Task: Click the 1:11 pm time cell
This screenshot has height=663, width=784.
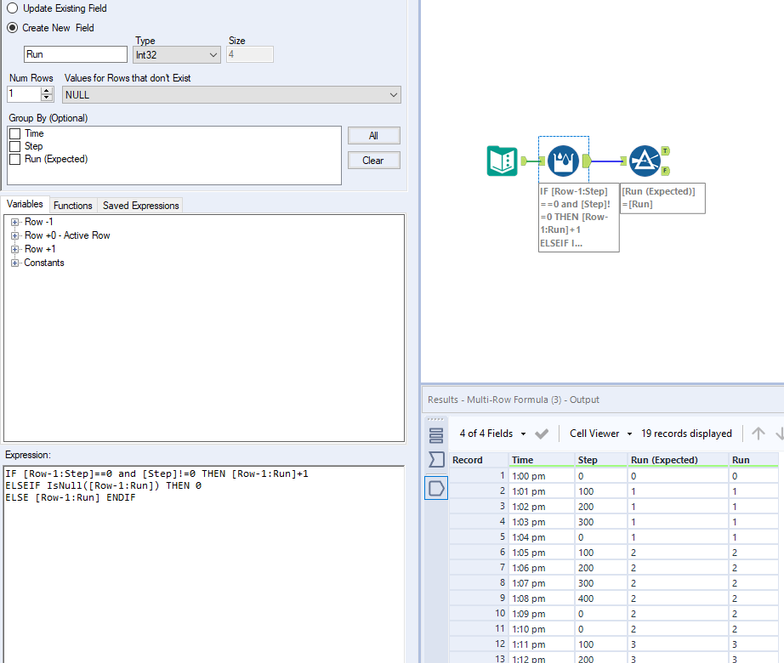Action: [542, 644]
